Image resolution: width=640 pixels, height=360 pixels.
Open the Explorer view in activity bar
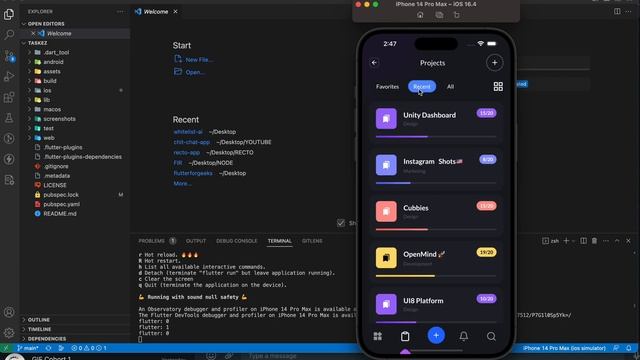pyautogui.click(x=9, y=14)
